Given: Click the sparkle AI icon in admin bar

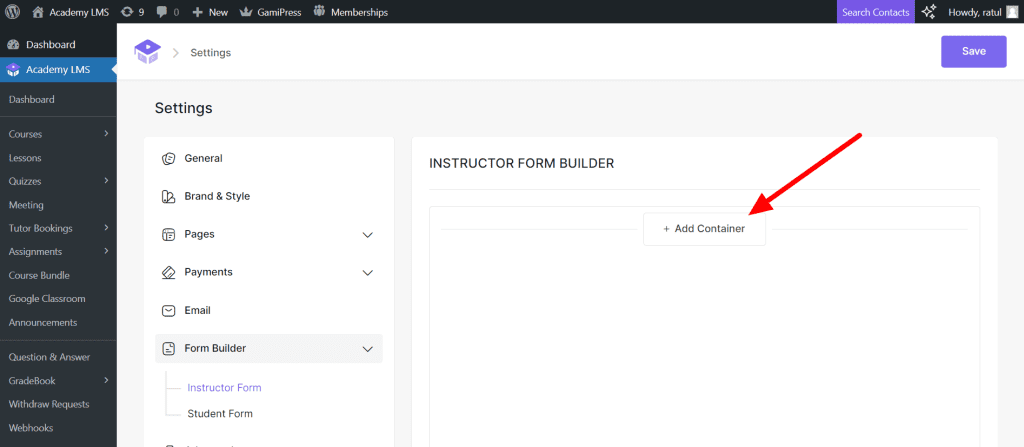Looking at the screenshot, I should pos(928,12).
